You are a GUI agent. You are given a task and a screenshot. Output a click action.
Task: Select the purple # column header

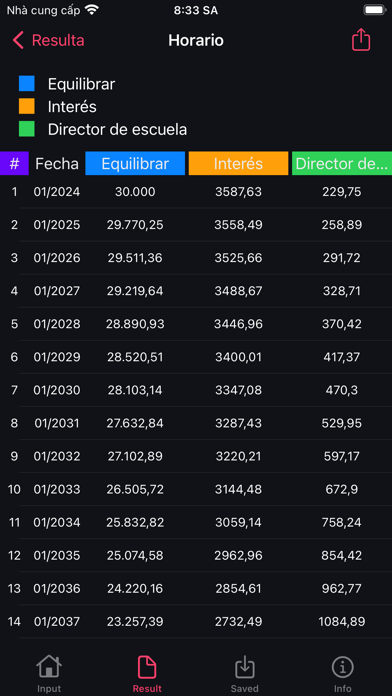[14, 163]
